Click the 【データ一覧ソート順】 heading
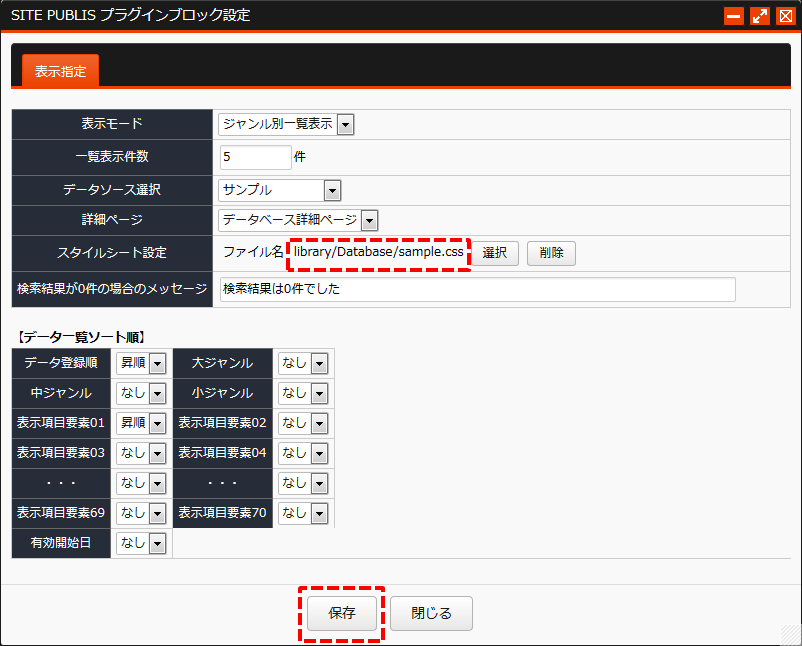 pos(81,337)
